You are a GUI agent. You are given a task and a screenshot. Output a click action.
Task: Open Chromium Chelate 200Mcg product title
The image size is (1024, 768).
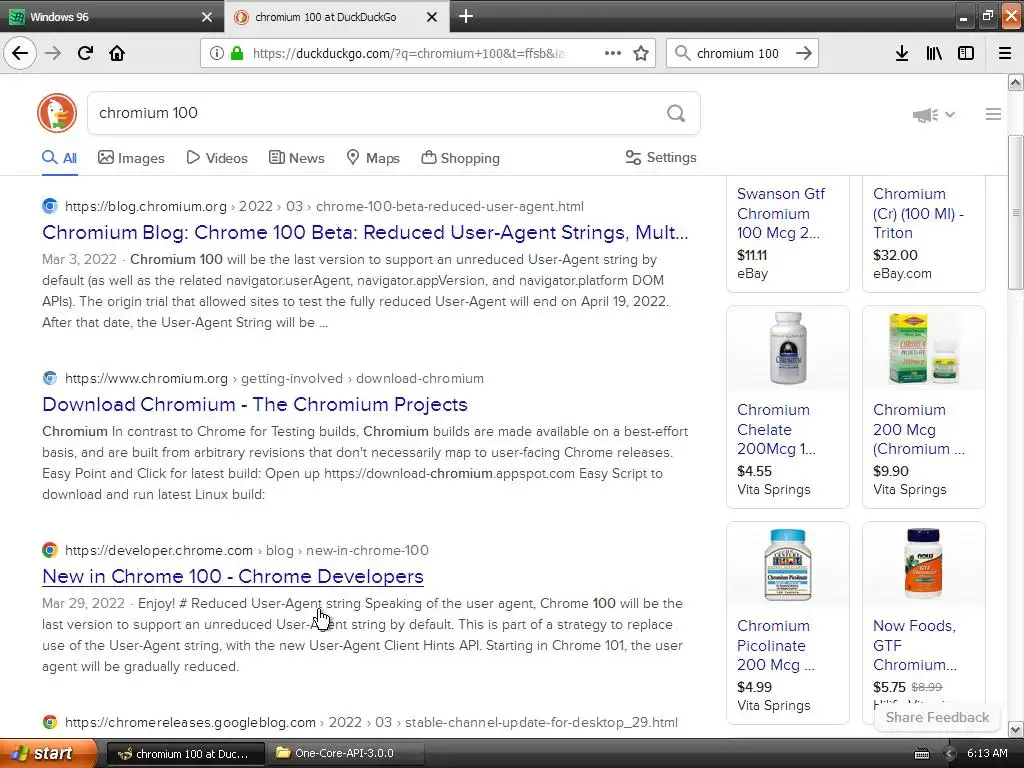coord(776,430)
